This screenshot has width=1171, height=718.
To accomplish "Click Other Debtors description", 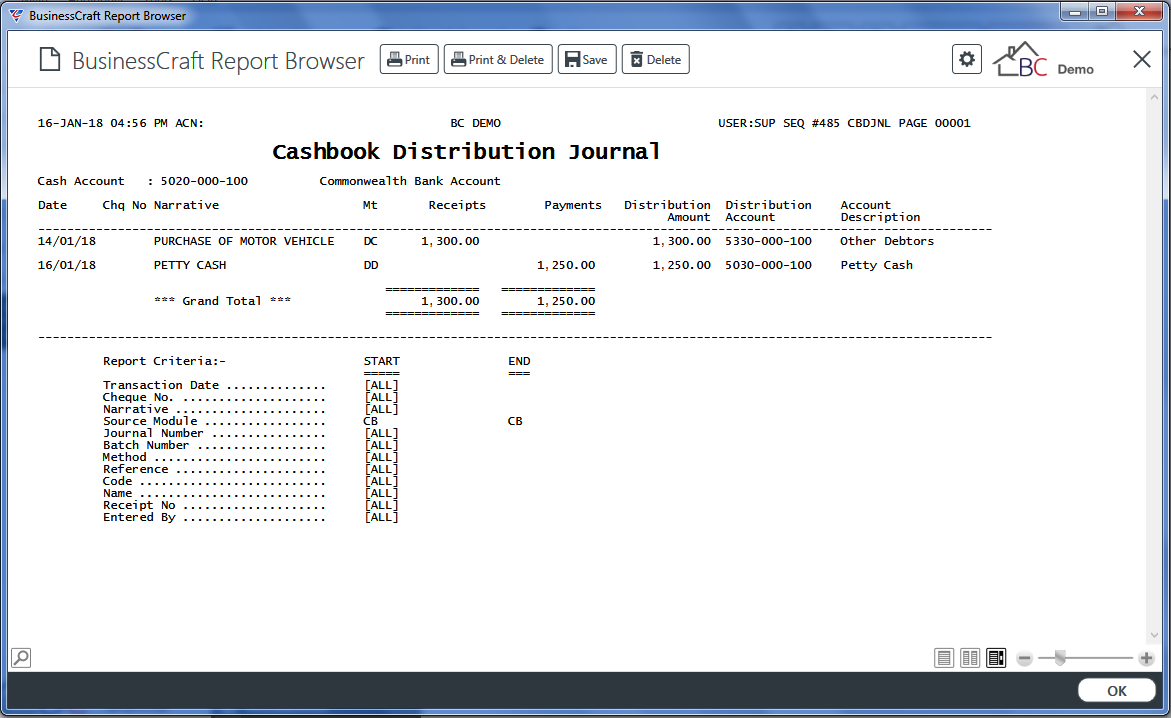I will click(887, 241).
